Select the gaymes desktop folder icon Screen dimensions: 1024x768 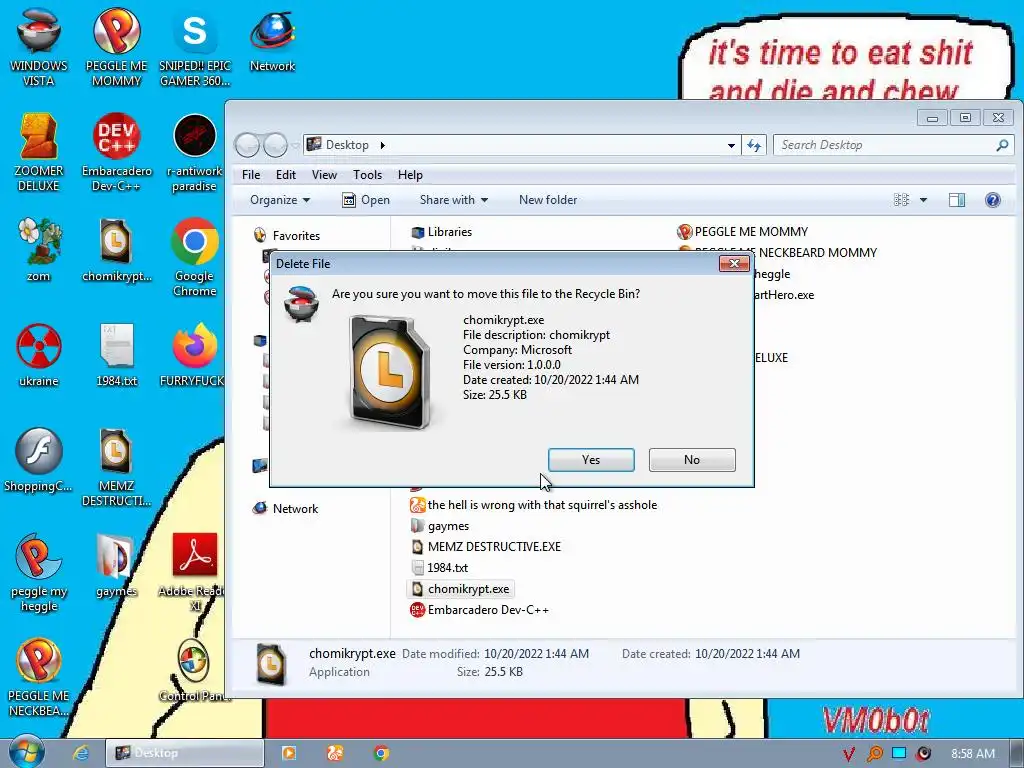tap(116, 566)
